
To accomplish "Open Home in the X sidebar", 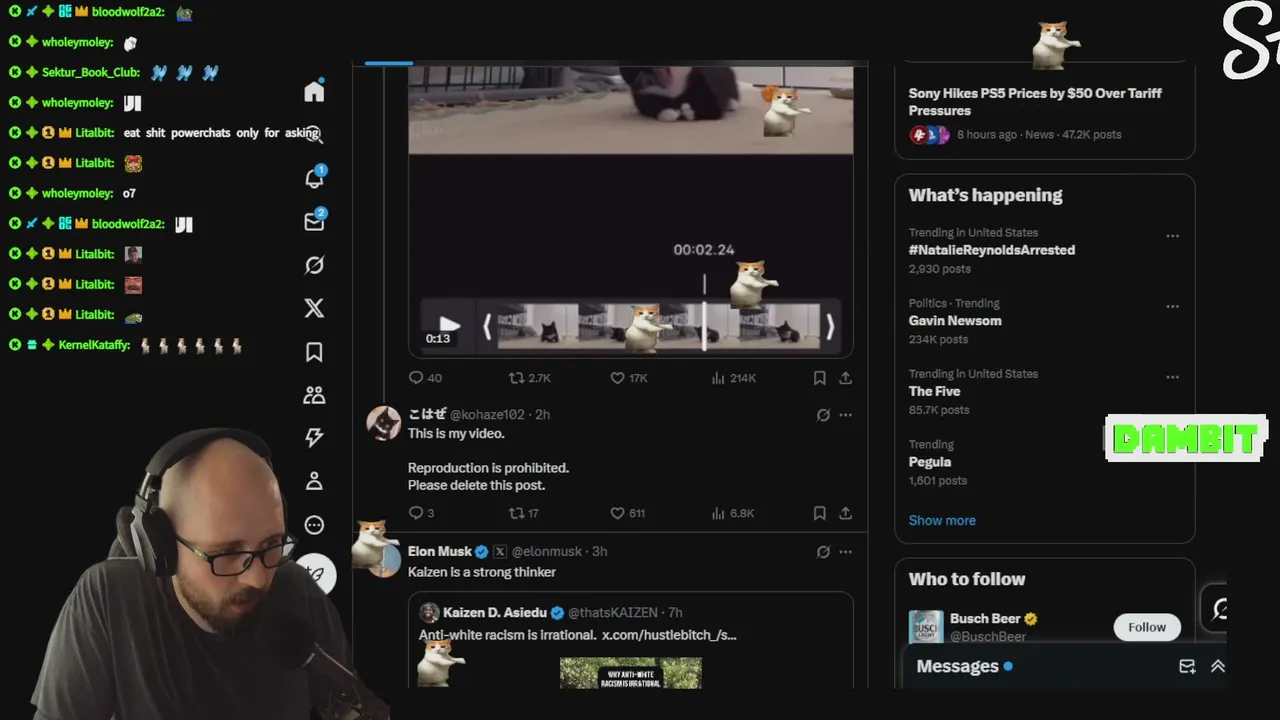I will (314, 92).
